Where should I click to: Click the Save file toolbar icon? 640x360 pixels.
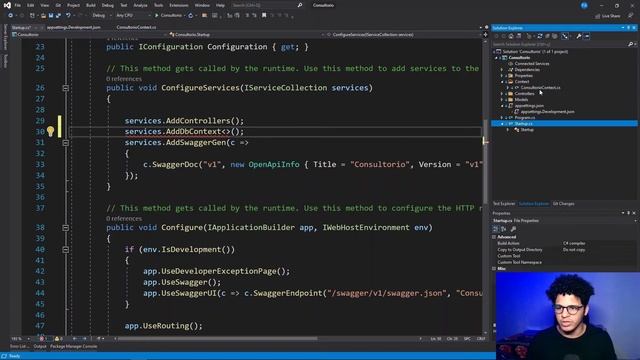point(51,16)
